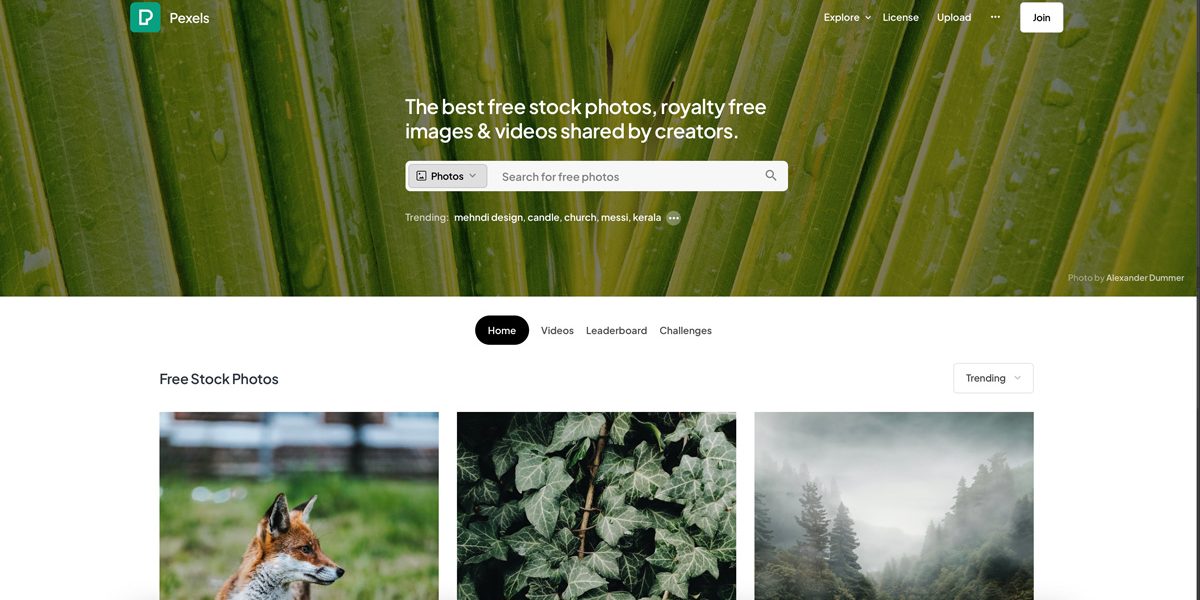Open the Photos media type dropdown
Image resolution: width=1200 pixels, height=600 pixels.
(x=447, y=176)
